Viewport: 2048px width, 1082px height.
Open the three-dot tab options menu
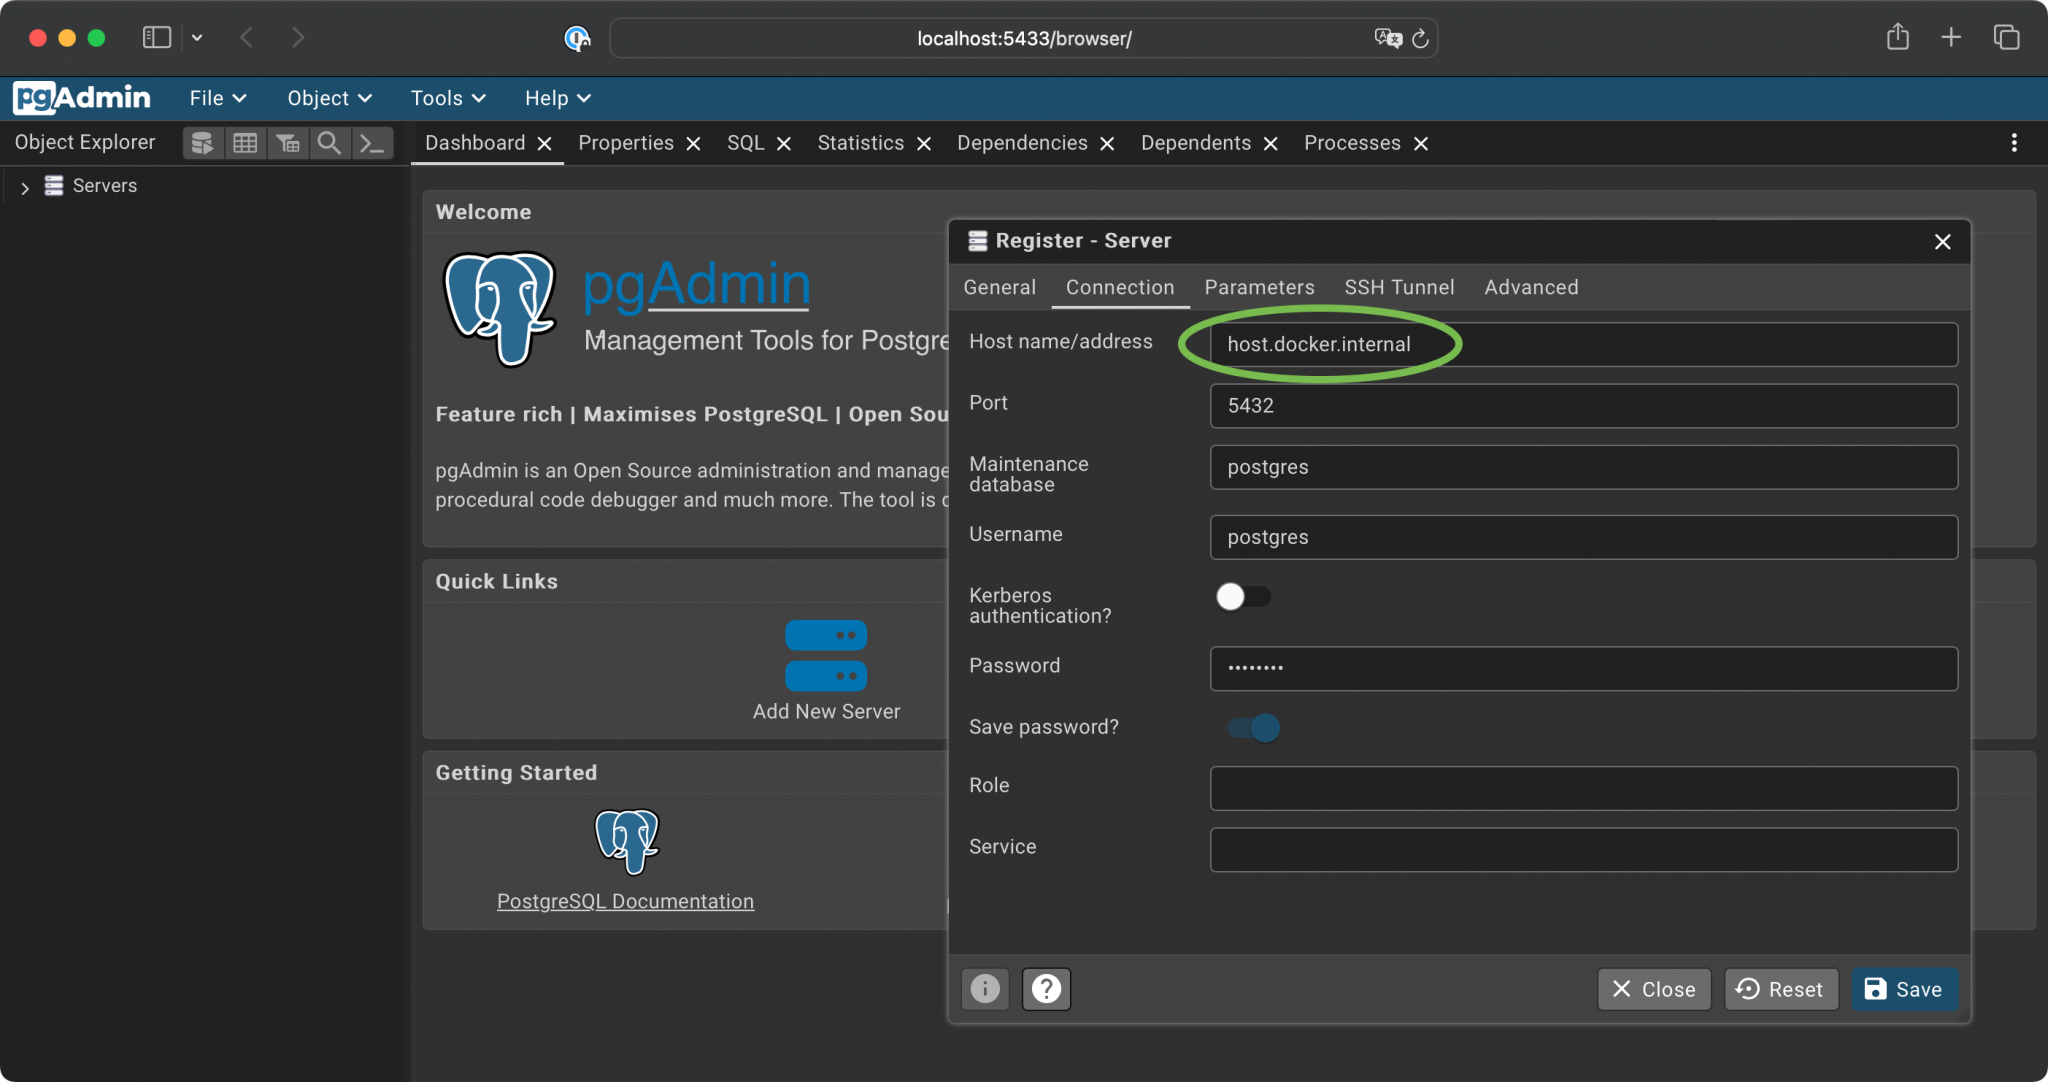click(x=2014, y=143)
